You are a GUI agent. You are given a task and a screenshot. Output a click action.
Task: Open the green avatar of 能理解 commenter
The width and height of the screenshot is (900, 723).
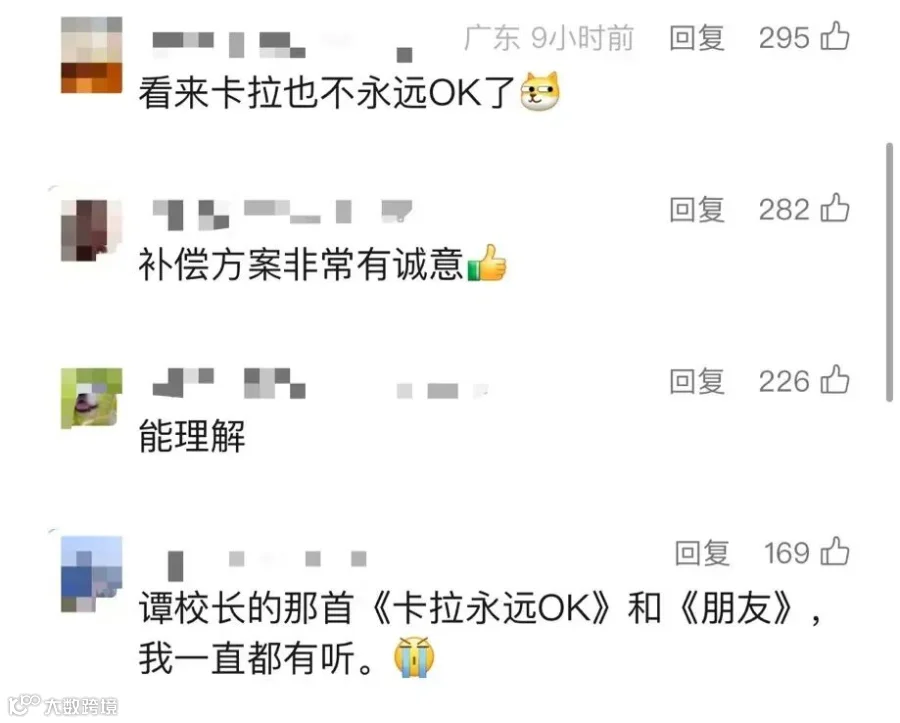[x=92, y=399]
